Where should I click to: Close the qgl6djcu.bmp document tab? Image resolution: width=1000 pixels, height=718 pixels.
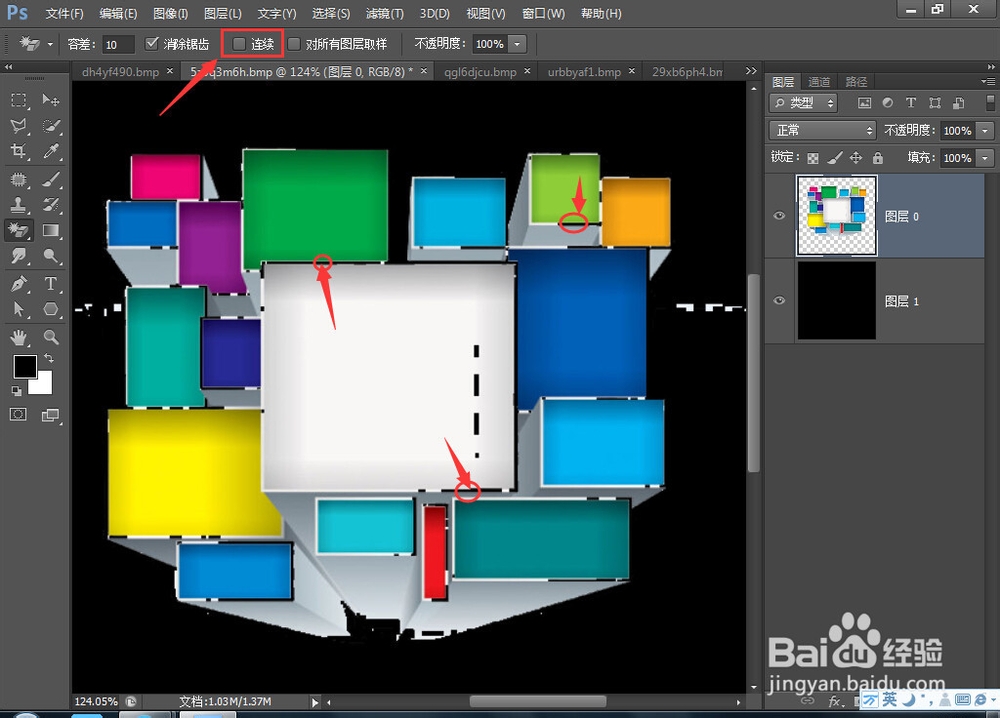527,71
